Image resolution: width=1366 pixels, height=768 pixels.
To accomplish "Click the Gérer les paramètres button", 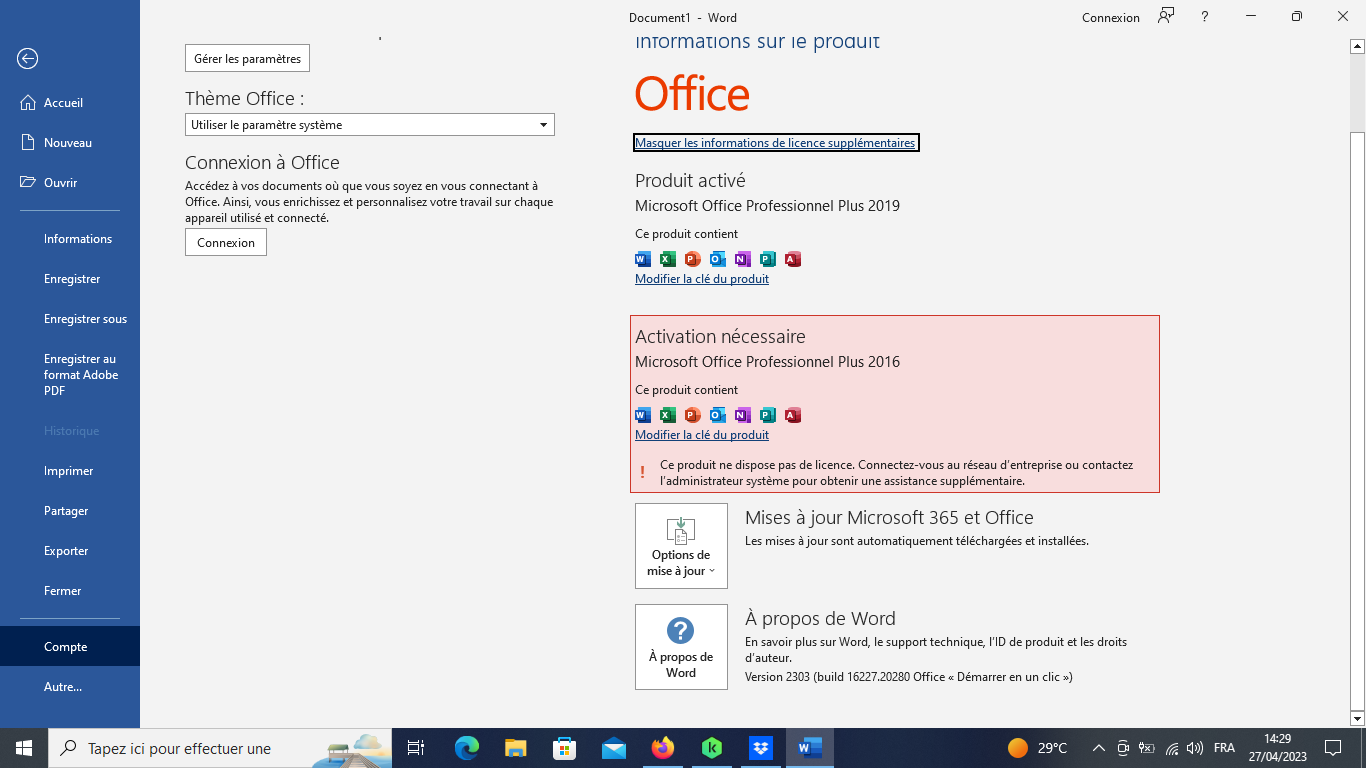I will 247,59.
